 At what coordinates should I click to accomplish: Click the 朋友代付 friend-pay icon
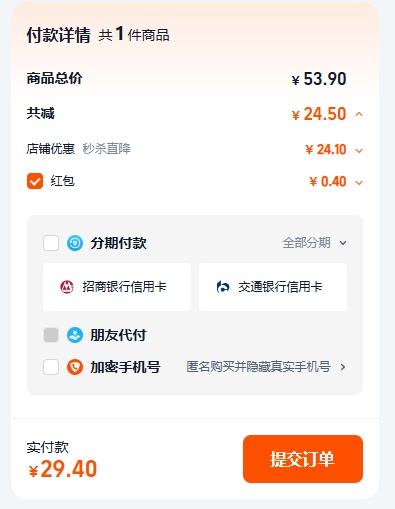75,335
